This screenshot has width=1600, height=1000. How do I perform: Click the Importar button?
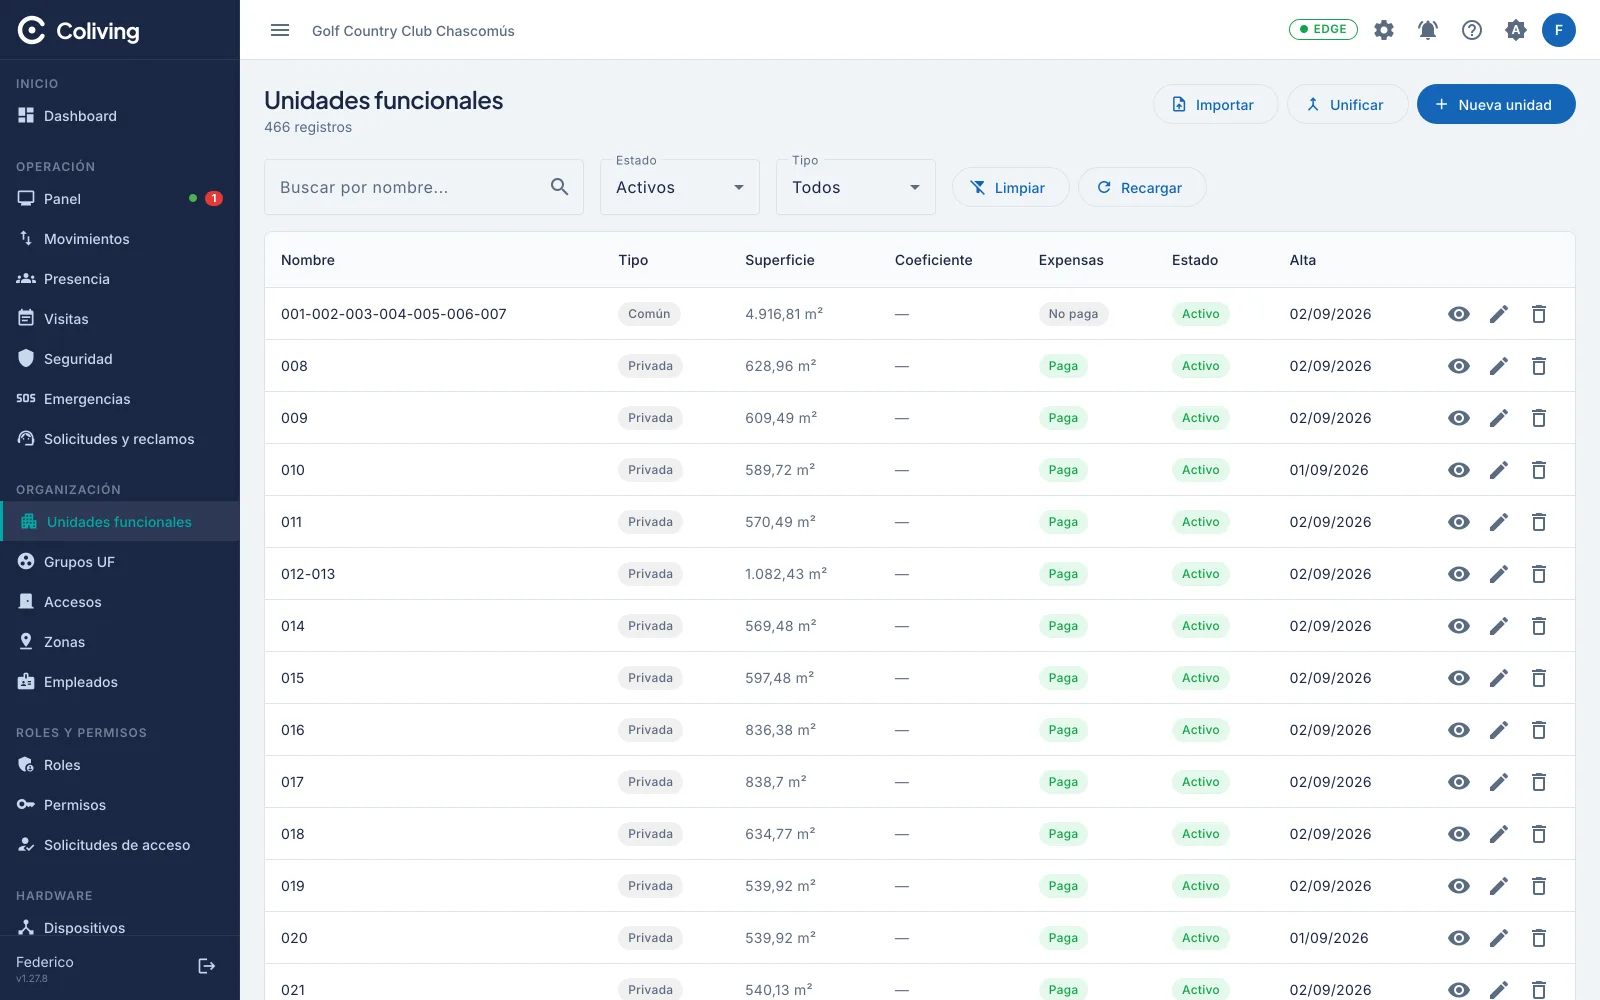(1215, 104)
